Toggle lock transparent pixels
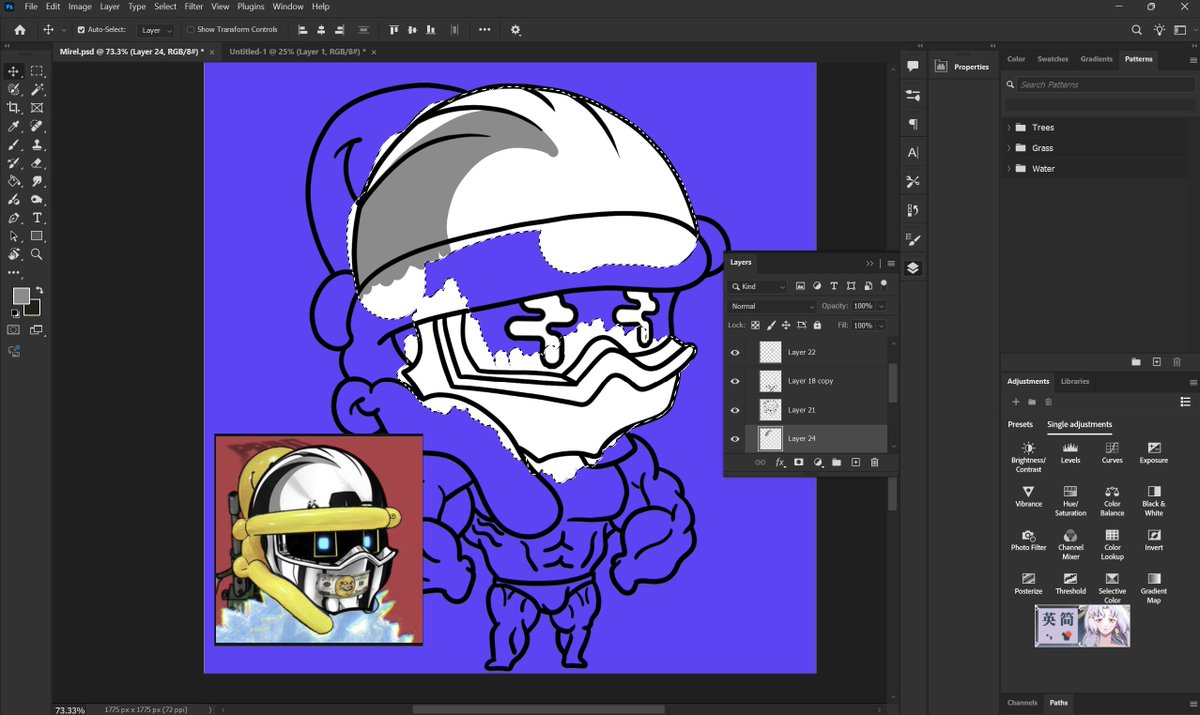This screenshot has height=715, width=1200. [755, 325]
